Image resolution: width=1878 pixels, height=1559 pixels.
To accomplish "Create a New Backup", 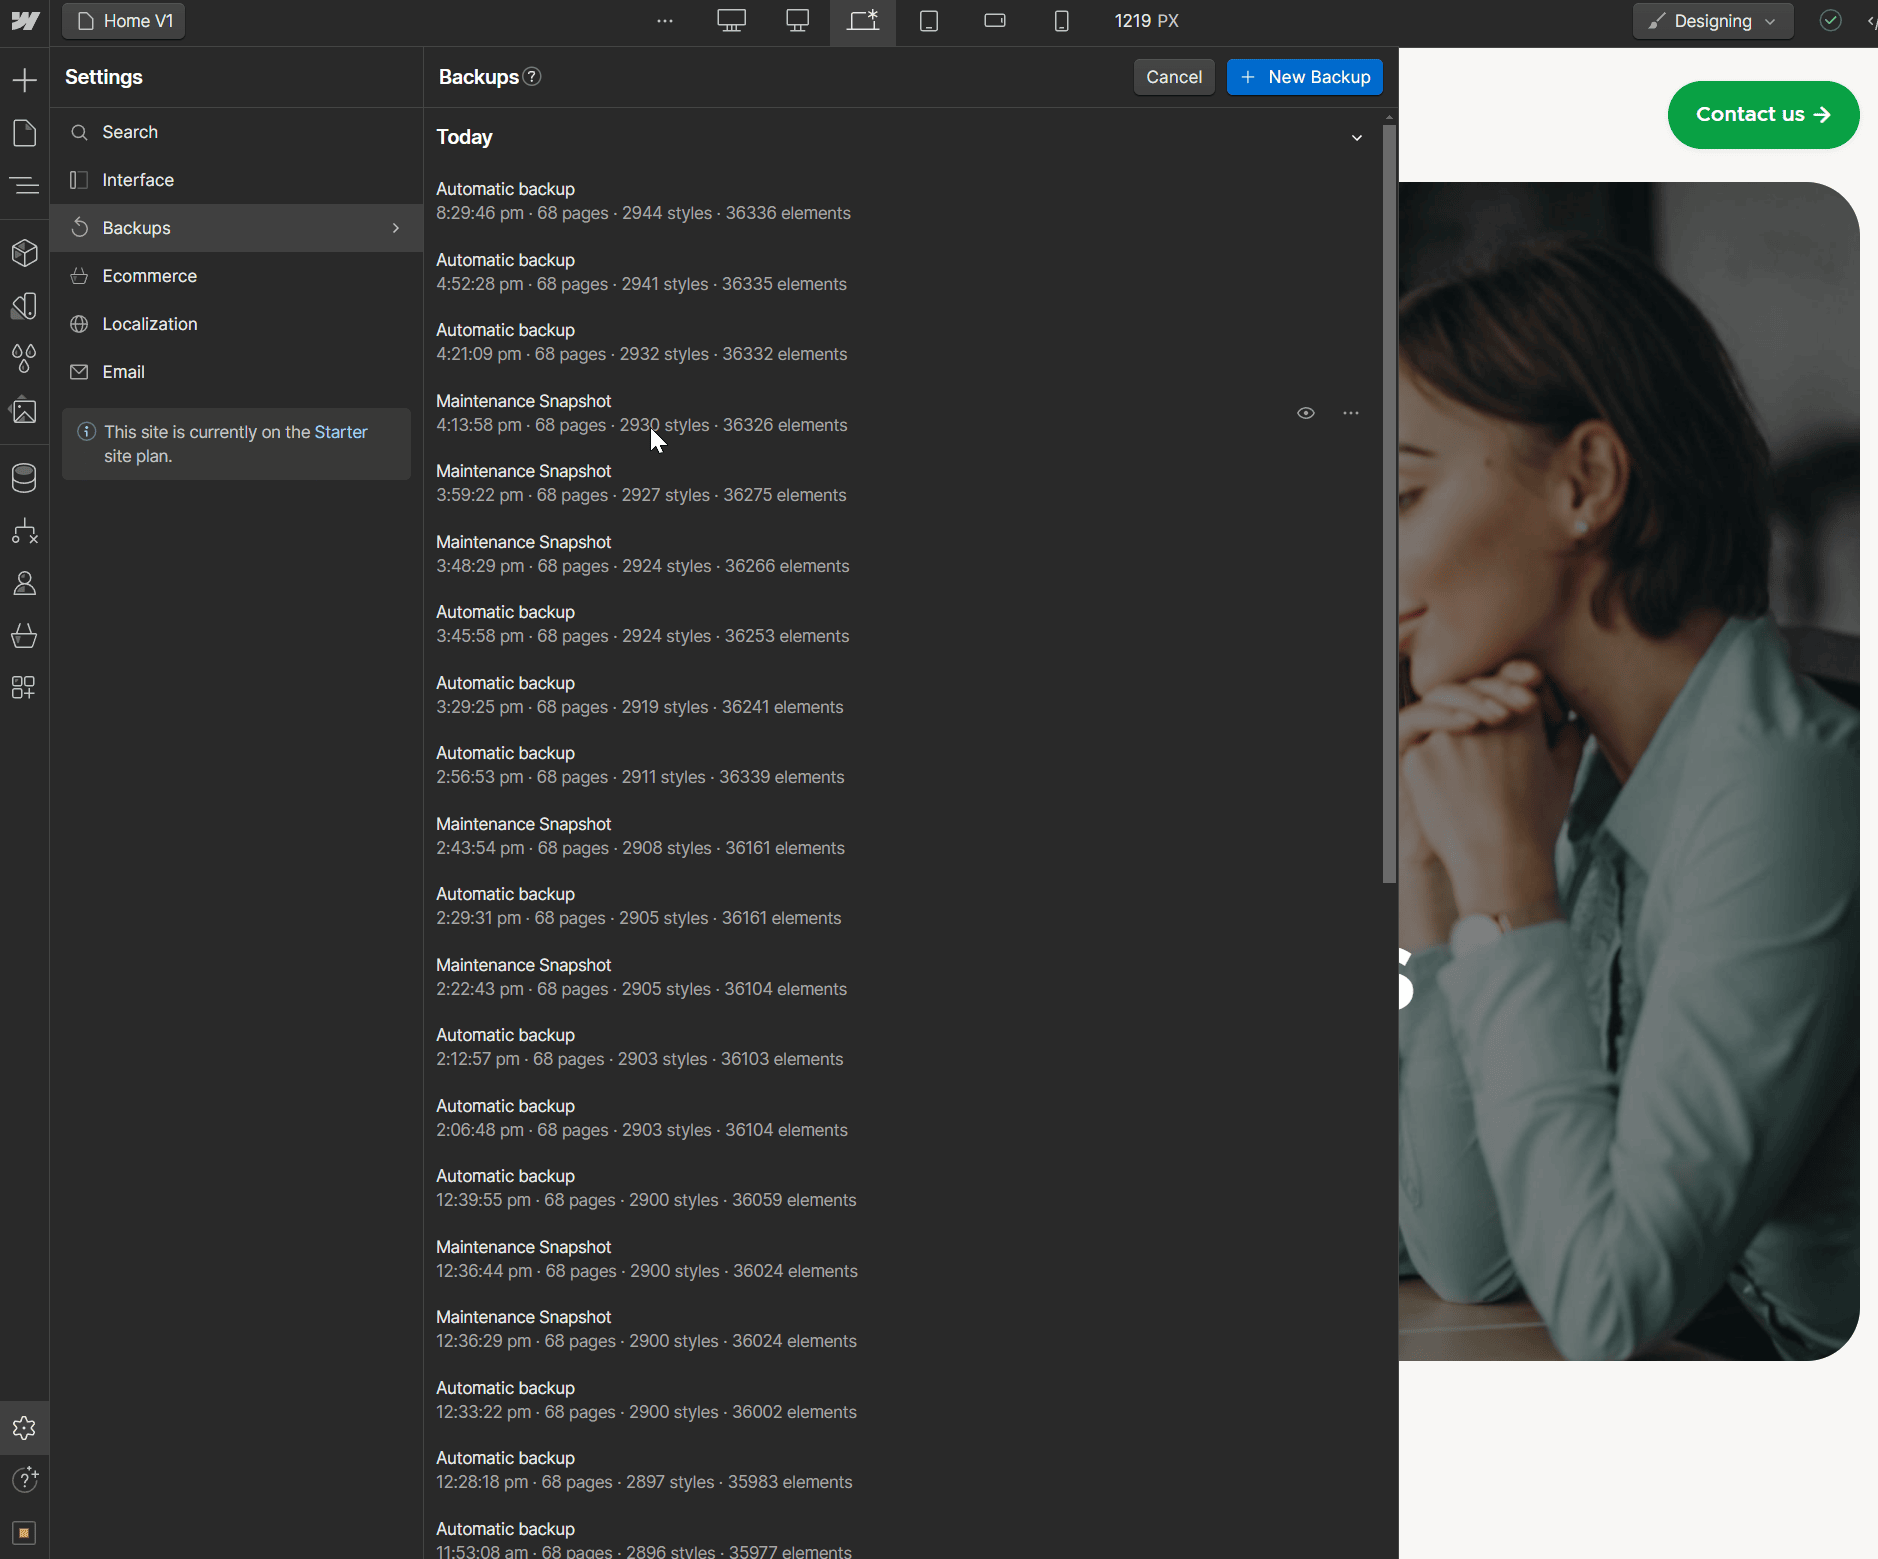I will [x=1304, y=77].
